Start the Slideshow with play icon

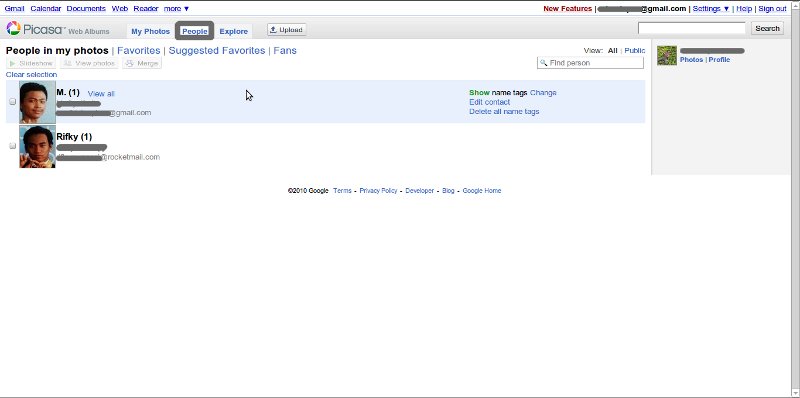tap(31, 63)
